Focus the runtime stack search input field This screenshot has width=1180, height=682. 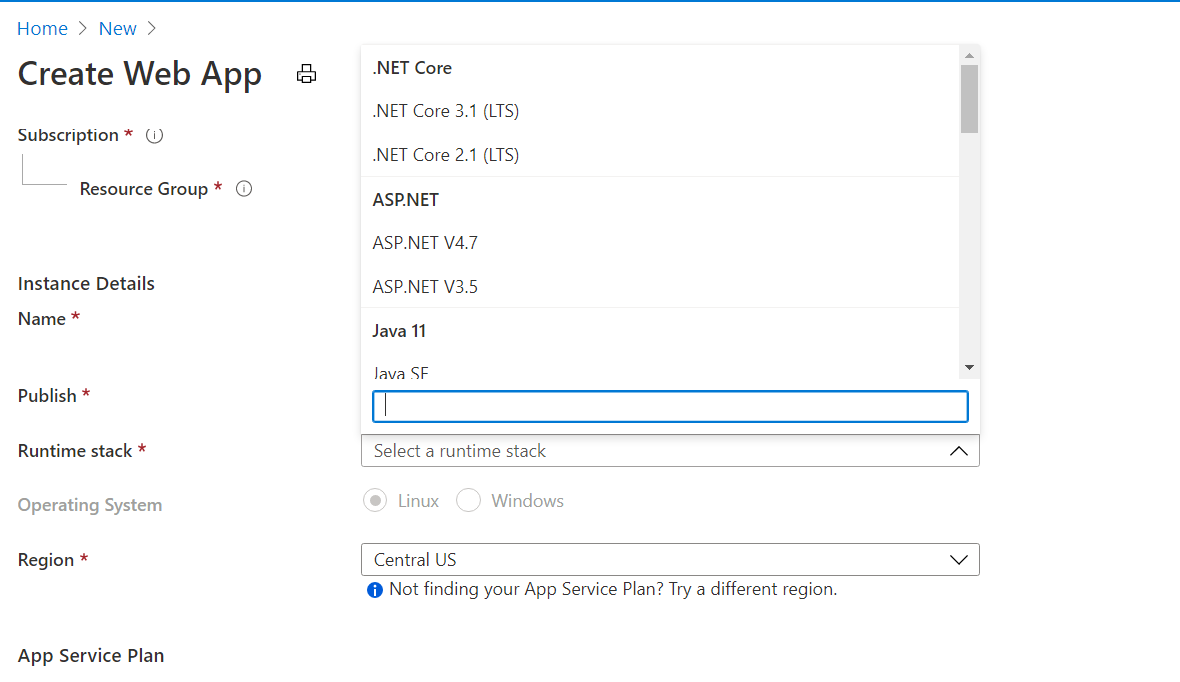click(669, 406)
